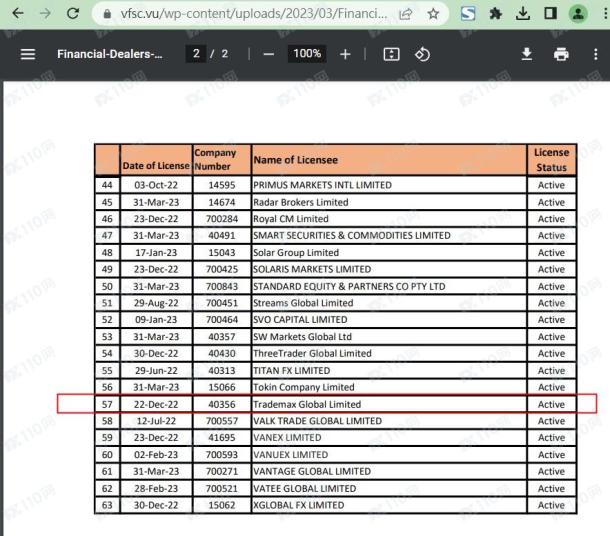Select VANUEX LIMITED
The height and width of the screenshot is (536, 610).
[290, 455]
